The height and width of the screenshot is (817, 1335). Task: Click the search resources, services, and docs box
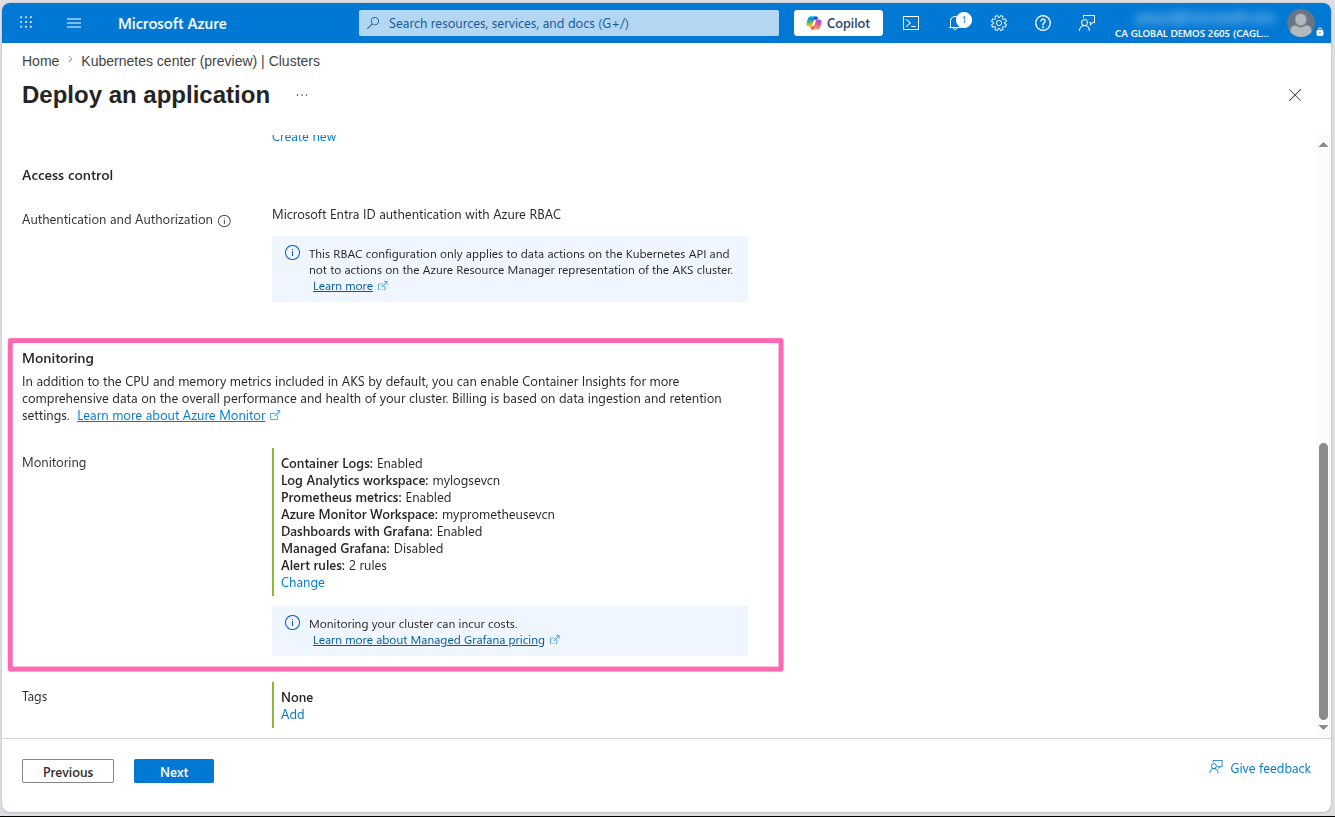click(x=569, y=23)
